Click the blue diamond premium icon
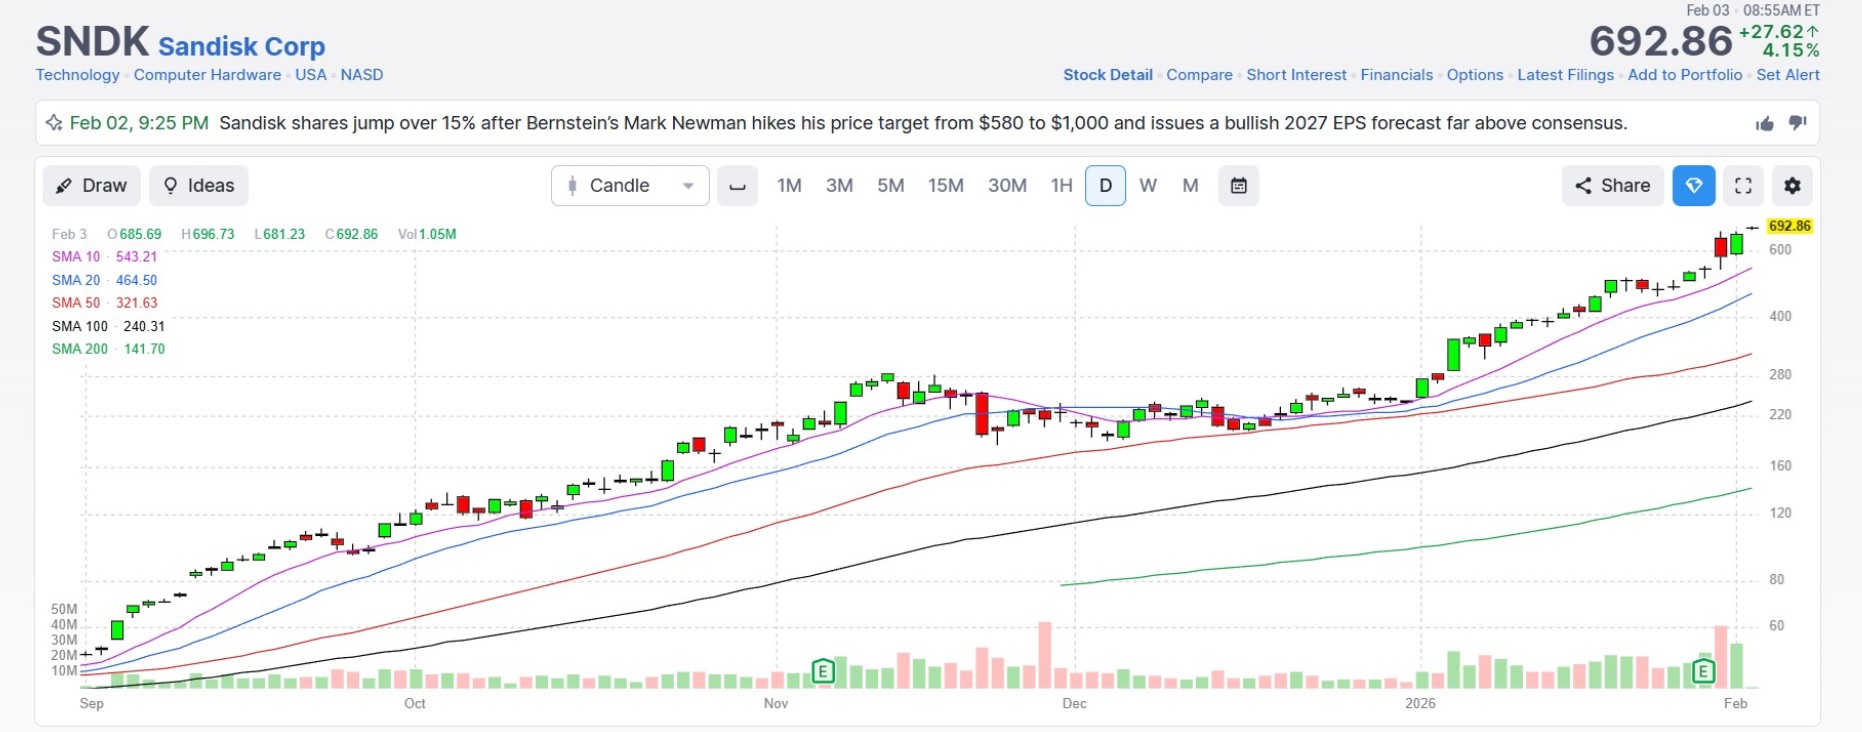The height and width of the screenshot is (732, 1862). (1693, 186)
